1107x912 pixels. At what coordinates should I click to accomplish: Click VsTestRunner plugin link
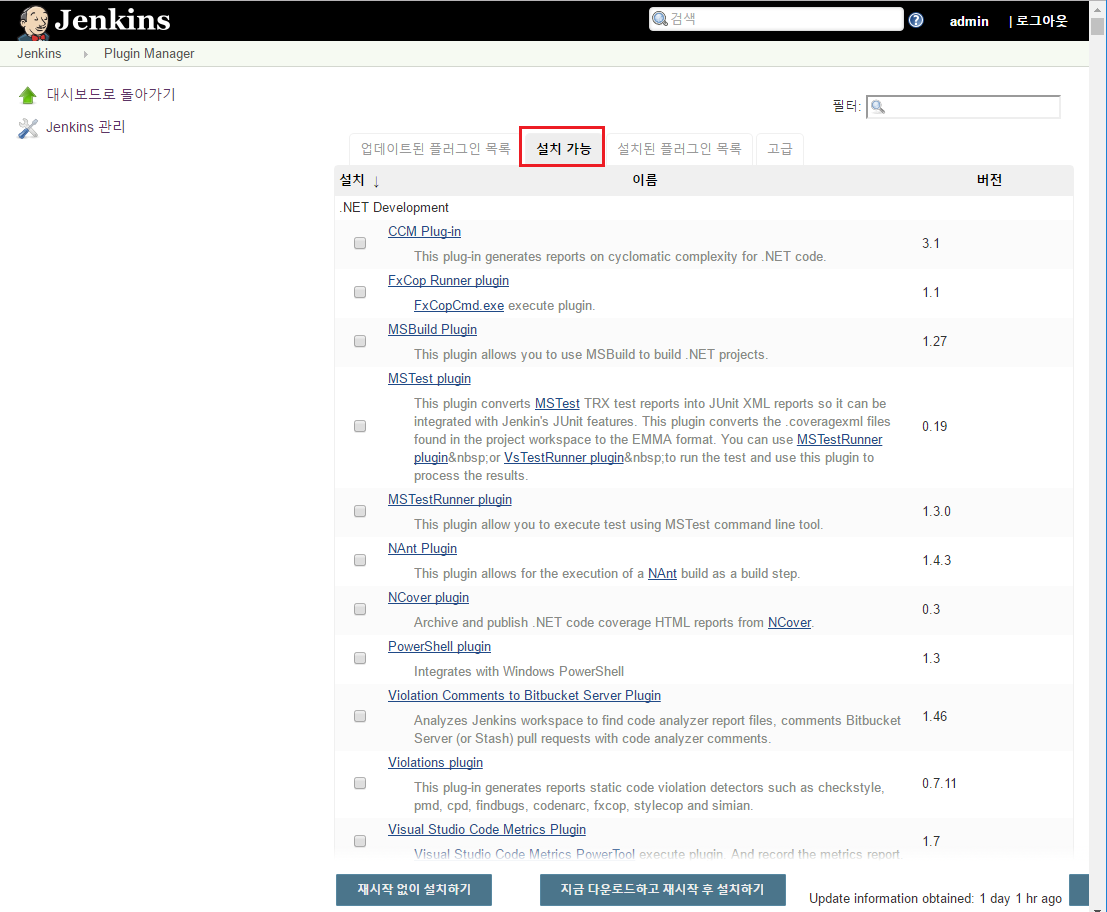pyautogui.click(x=564, y=457)
